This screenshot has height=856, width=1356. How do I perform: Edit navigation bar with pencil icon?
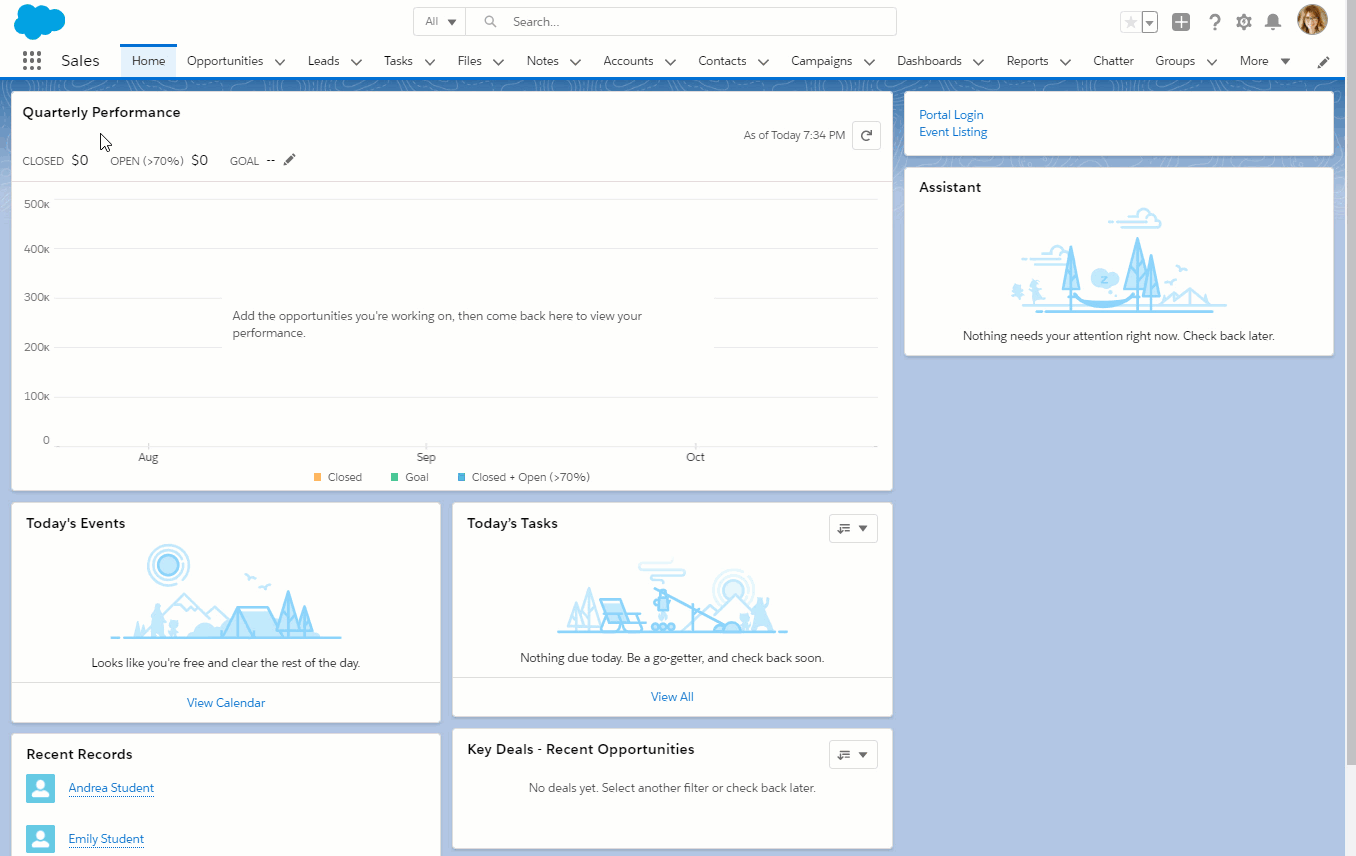click(x=1324, y=62)
